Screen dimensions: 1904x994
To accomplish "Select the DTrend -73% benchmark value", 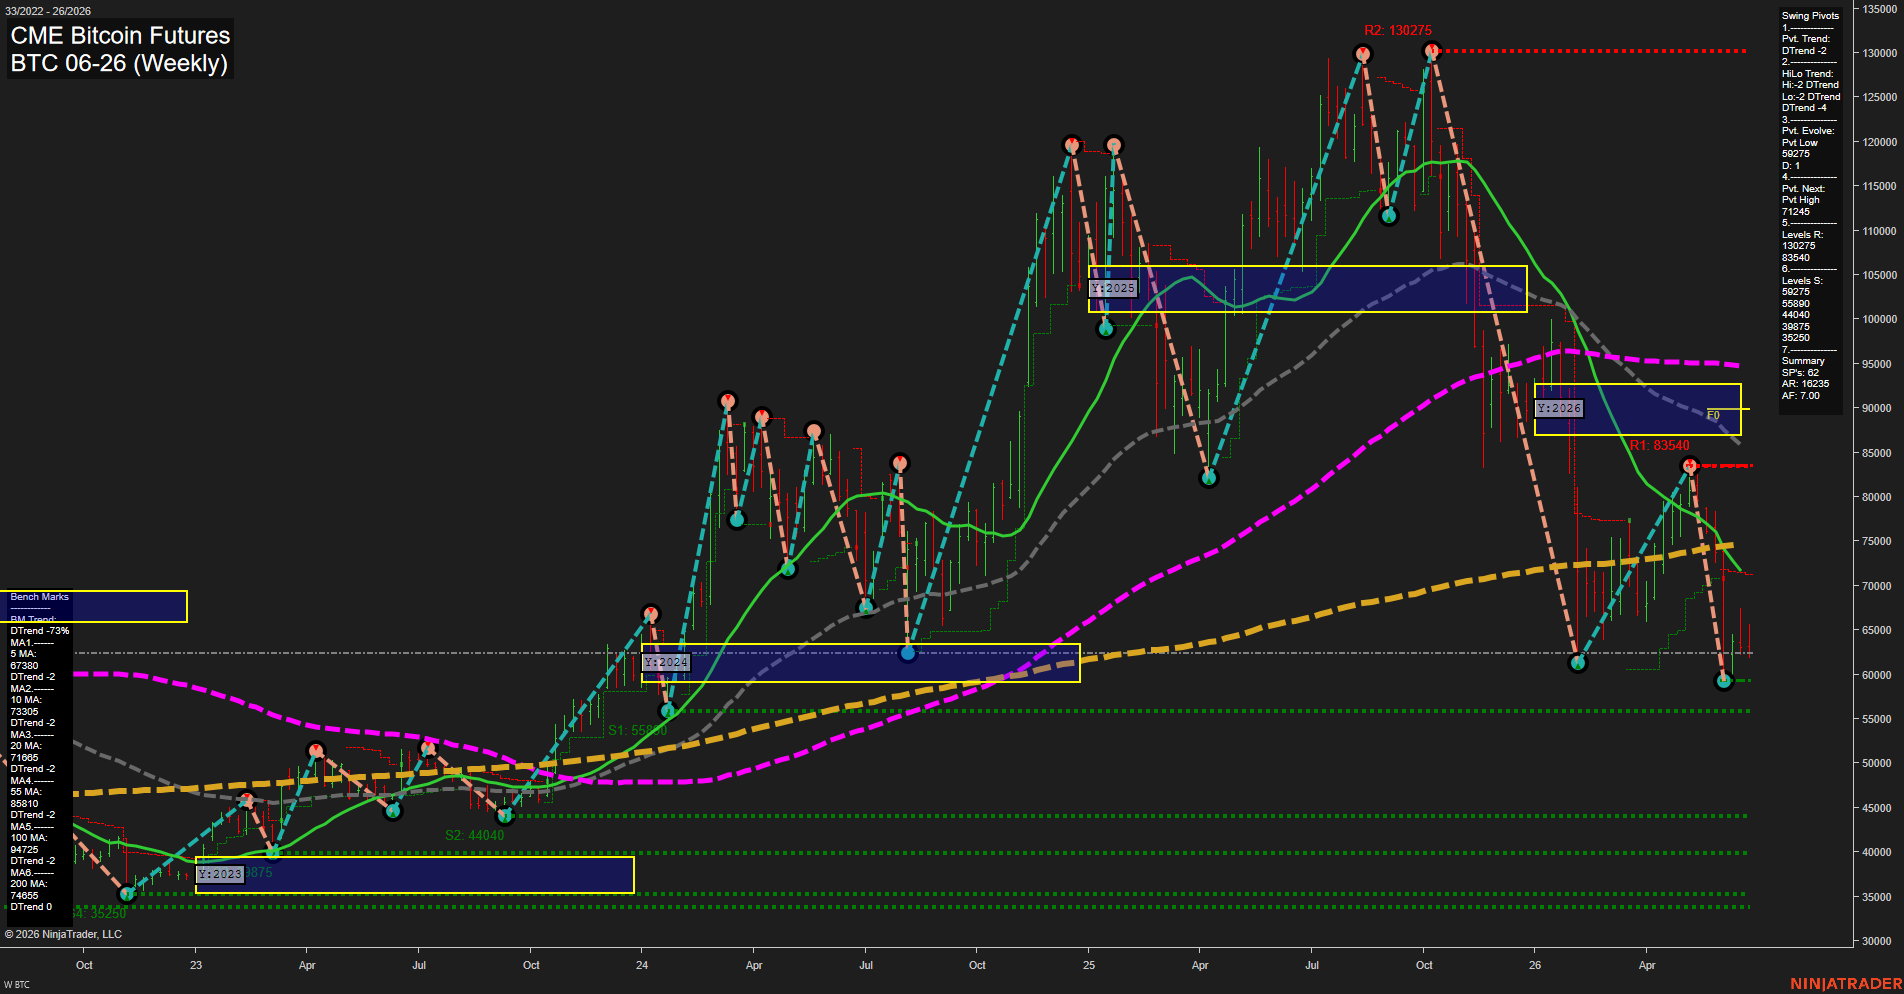I will point(40,631).
